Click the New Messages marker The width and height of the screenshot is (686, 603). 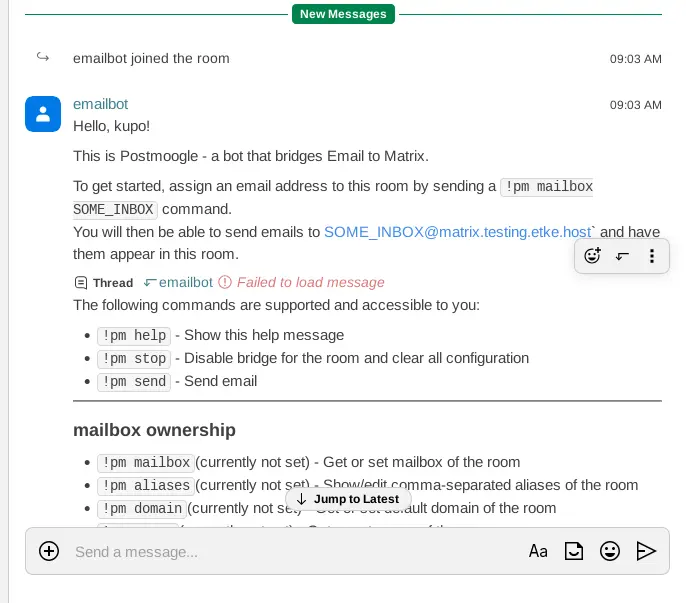pos(343,14)
